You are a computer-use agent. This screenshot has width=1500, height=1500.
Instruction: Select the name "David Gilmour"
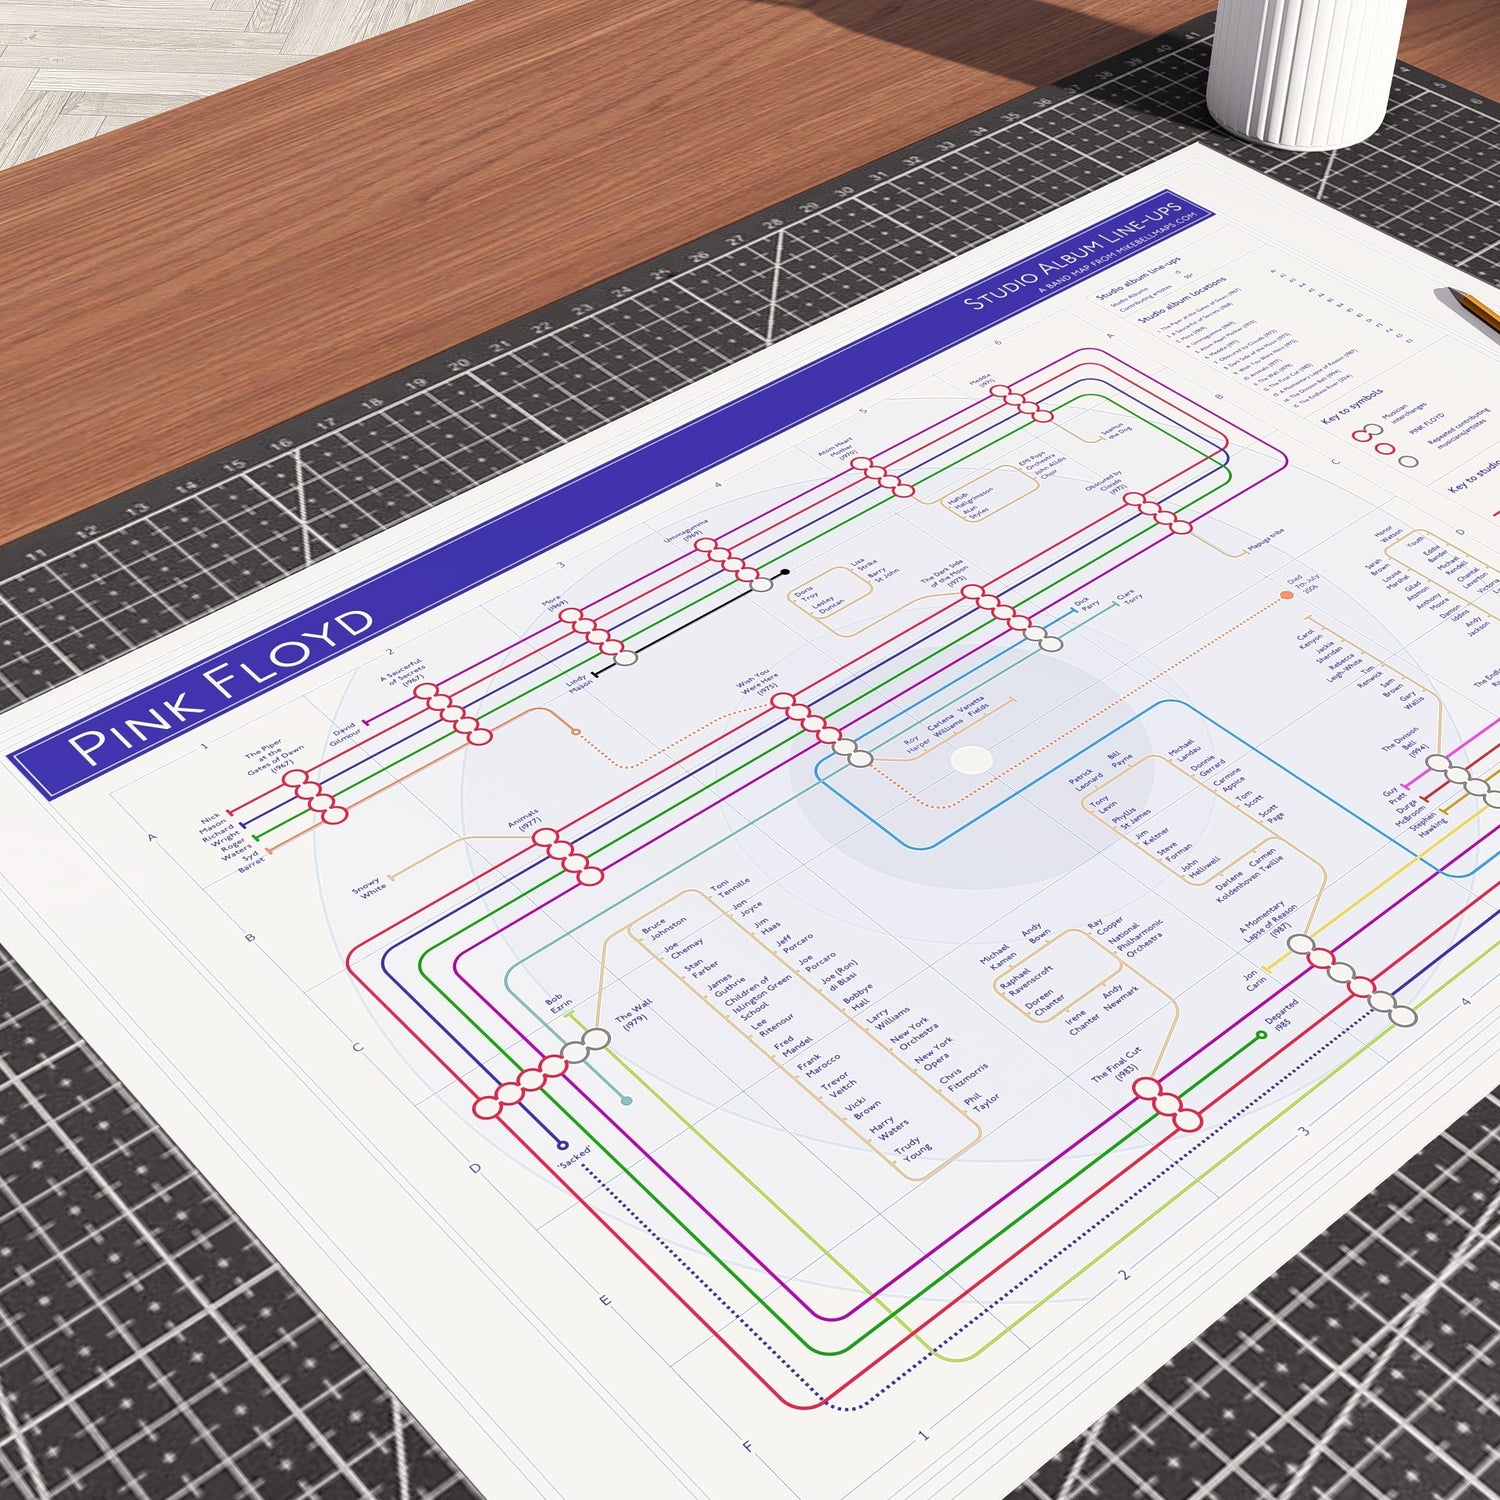pyautogui.click(x=343, y=733)
